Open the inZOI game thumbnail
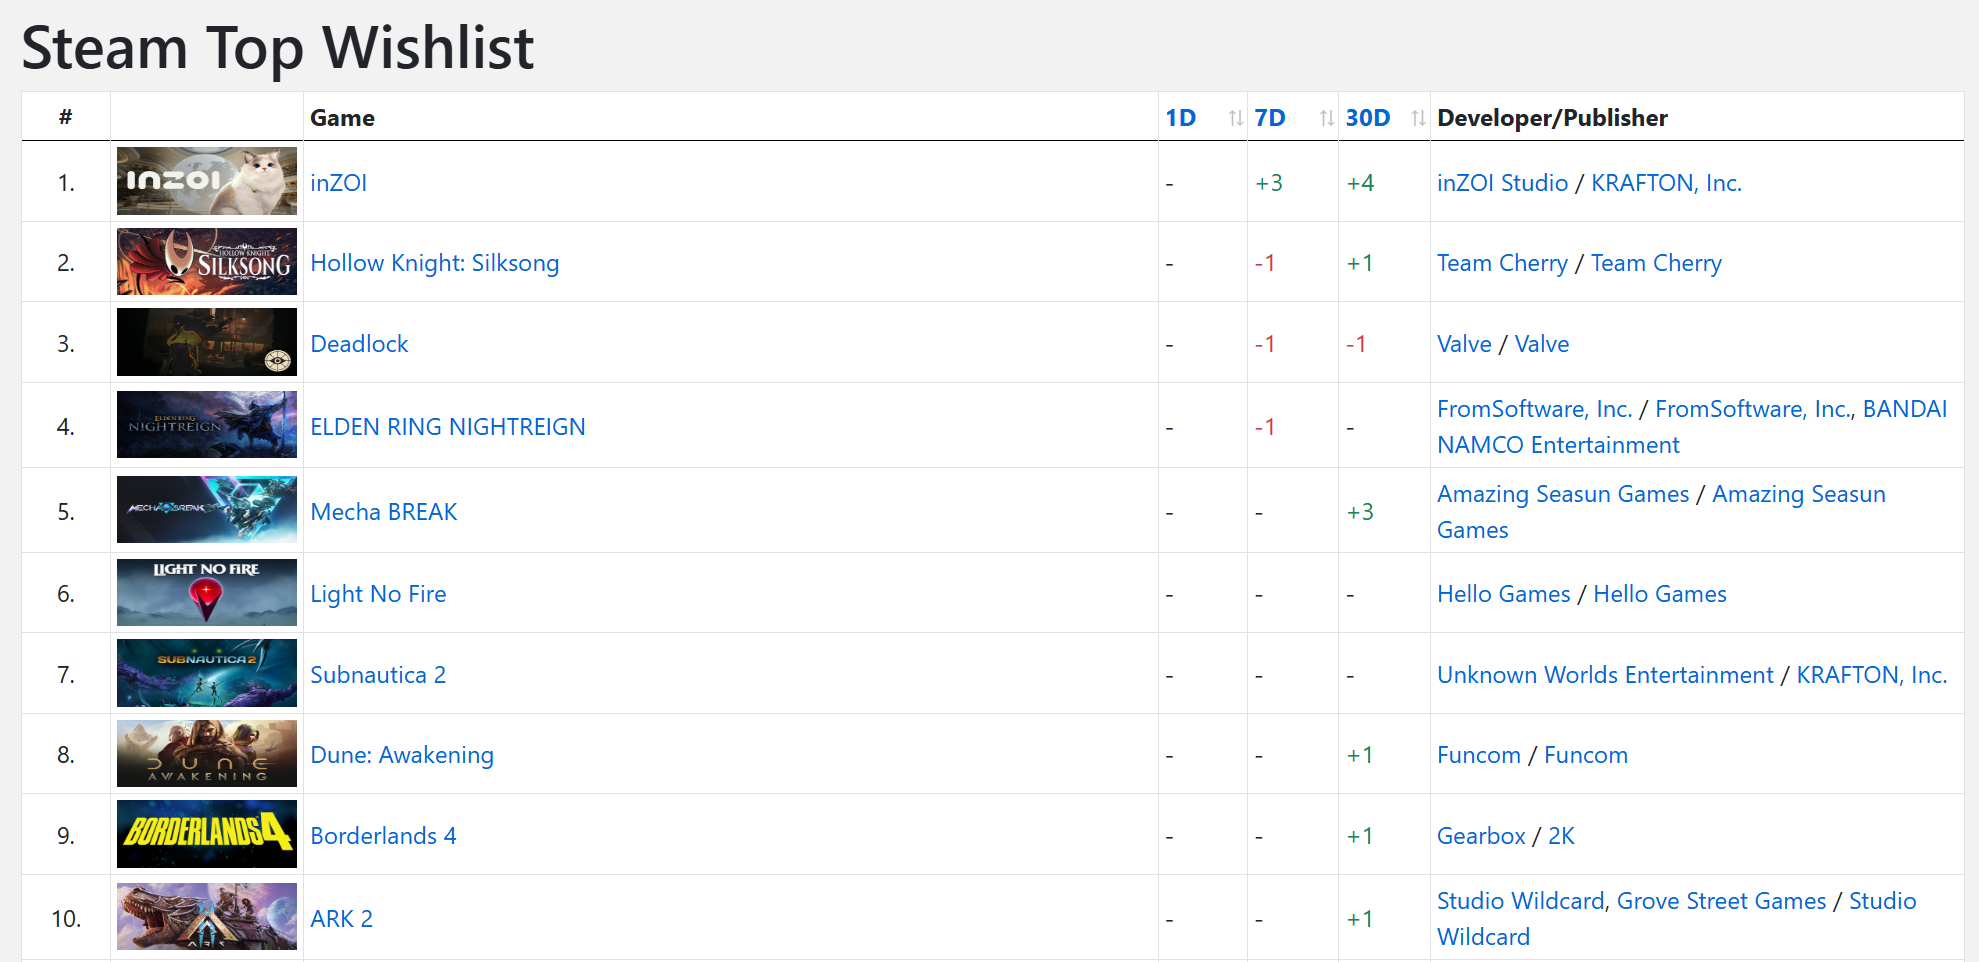This screenshot has height=962, width=1979. pos(207,181)
